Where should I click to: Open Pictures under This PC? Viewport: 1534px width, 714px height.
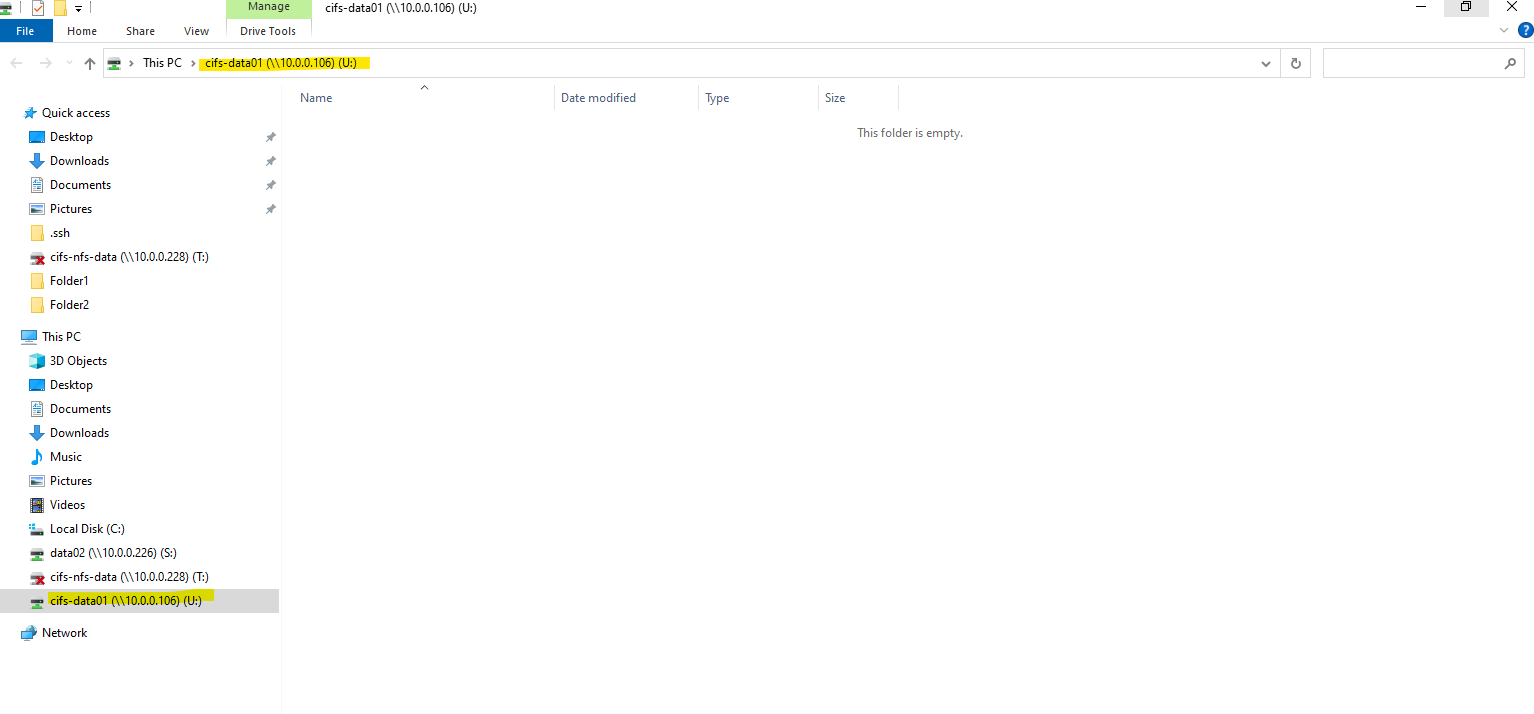tap(71, 481)
